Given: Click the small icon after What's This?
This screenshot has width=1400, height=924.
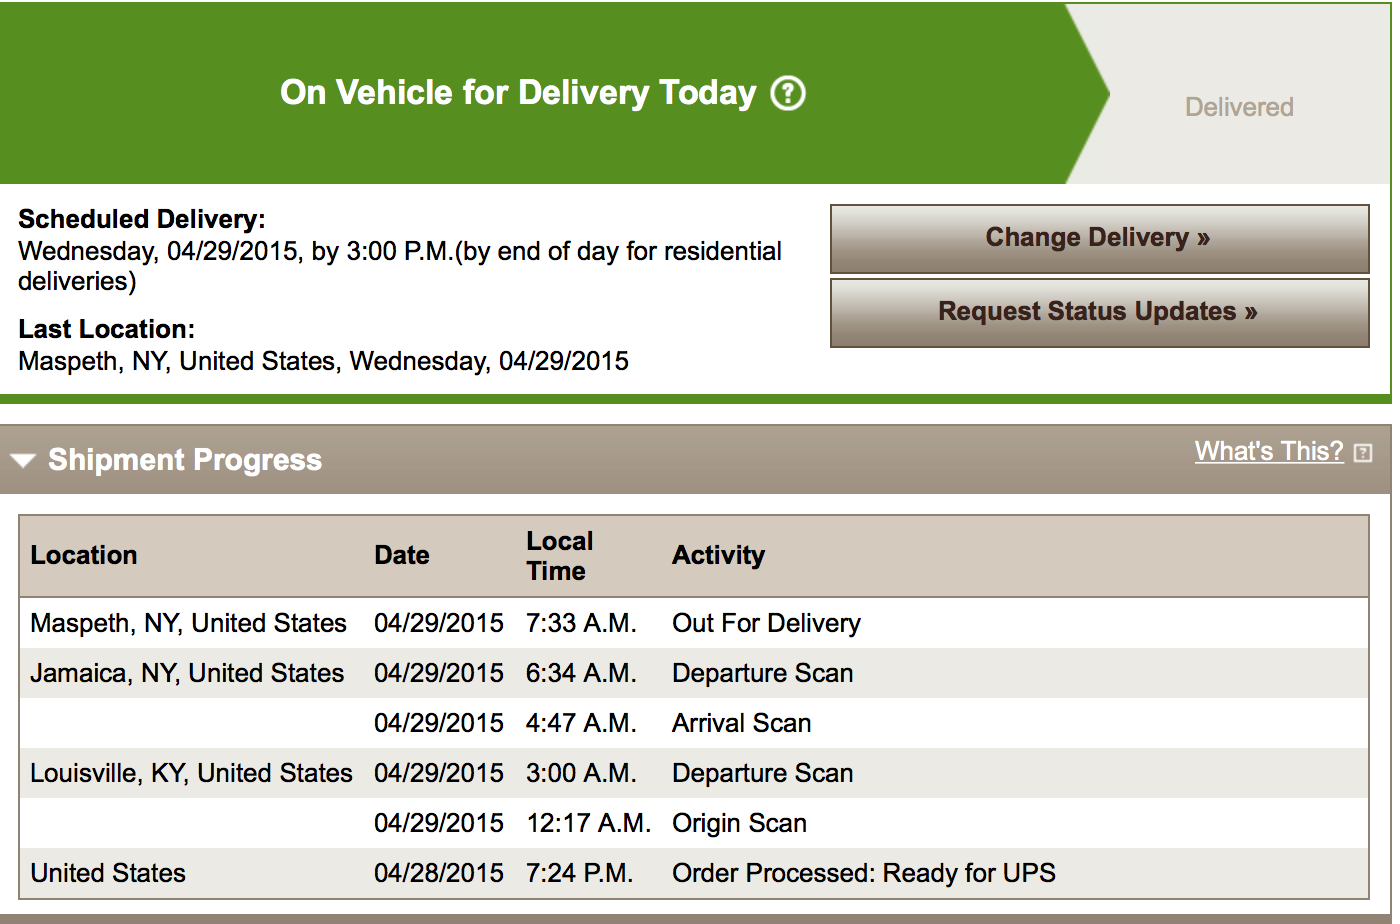Looking at the screenshot, I should tap(1362, 453).
